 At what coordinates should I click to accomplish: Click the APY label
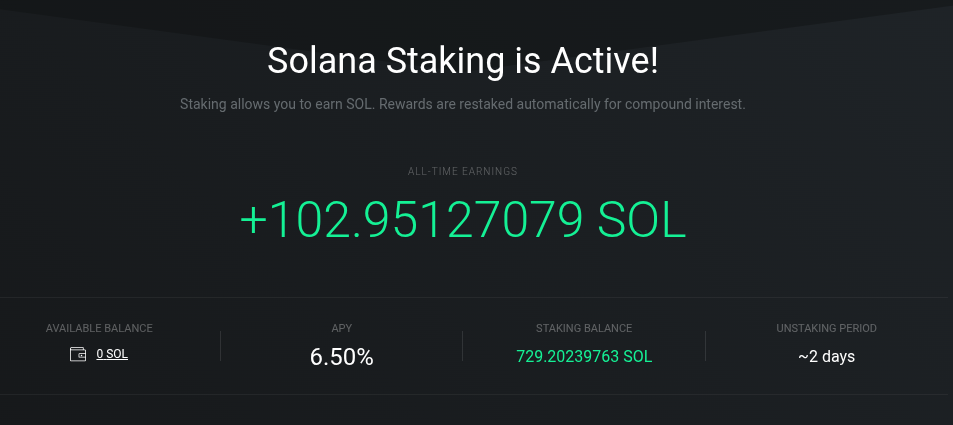click(342, 328)
